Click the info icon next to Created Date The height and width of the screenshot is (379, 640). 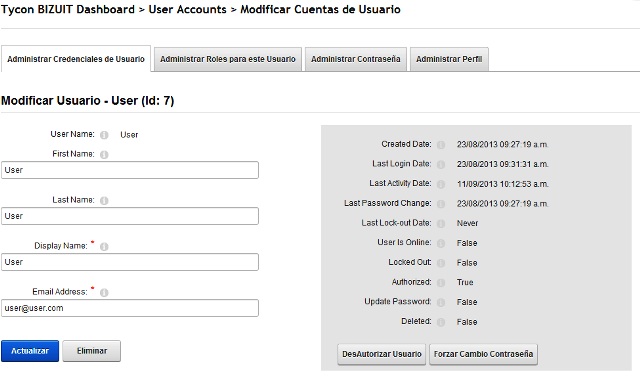pos(441,145)
